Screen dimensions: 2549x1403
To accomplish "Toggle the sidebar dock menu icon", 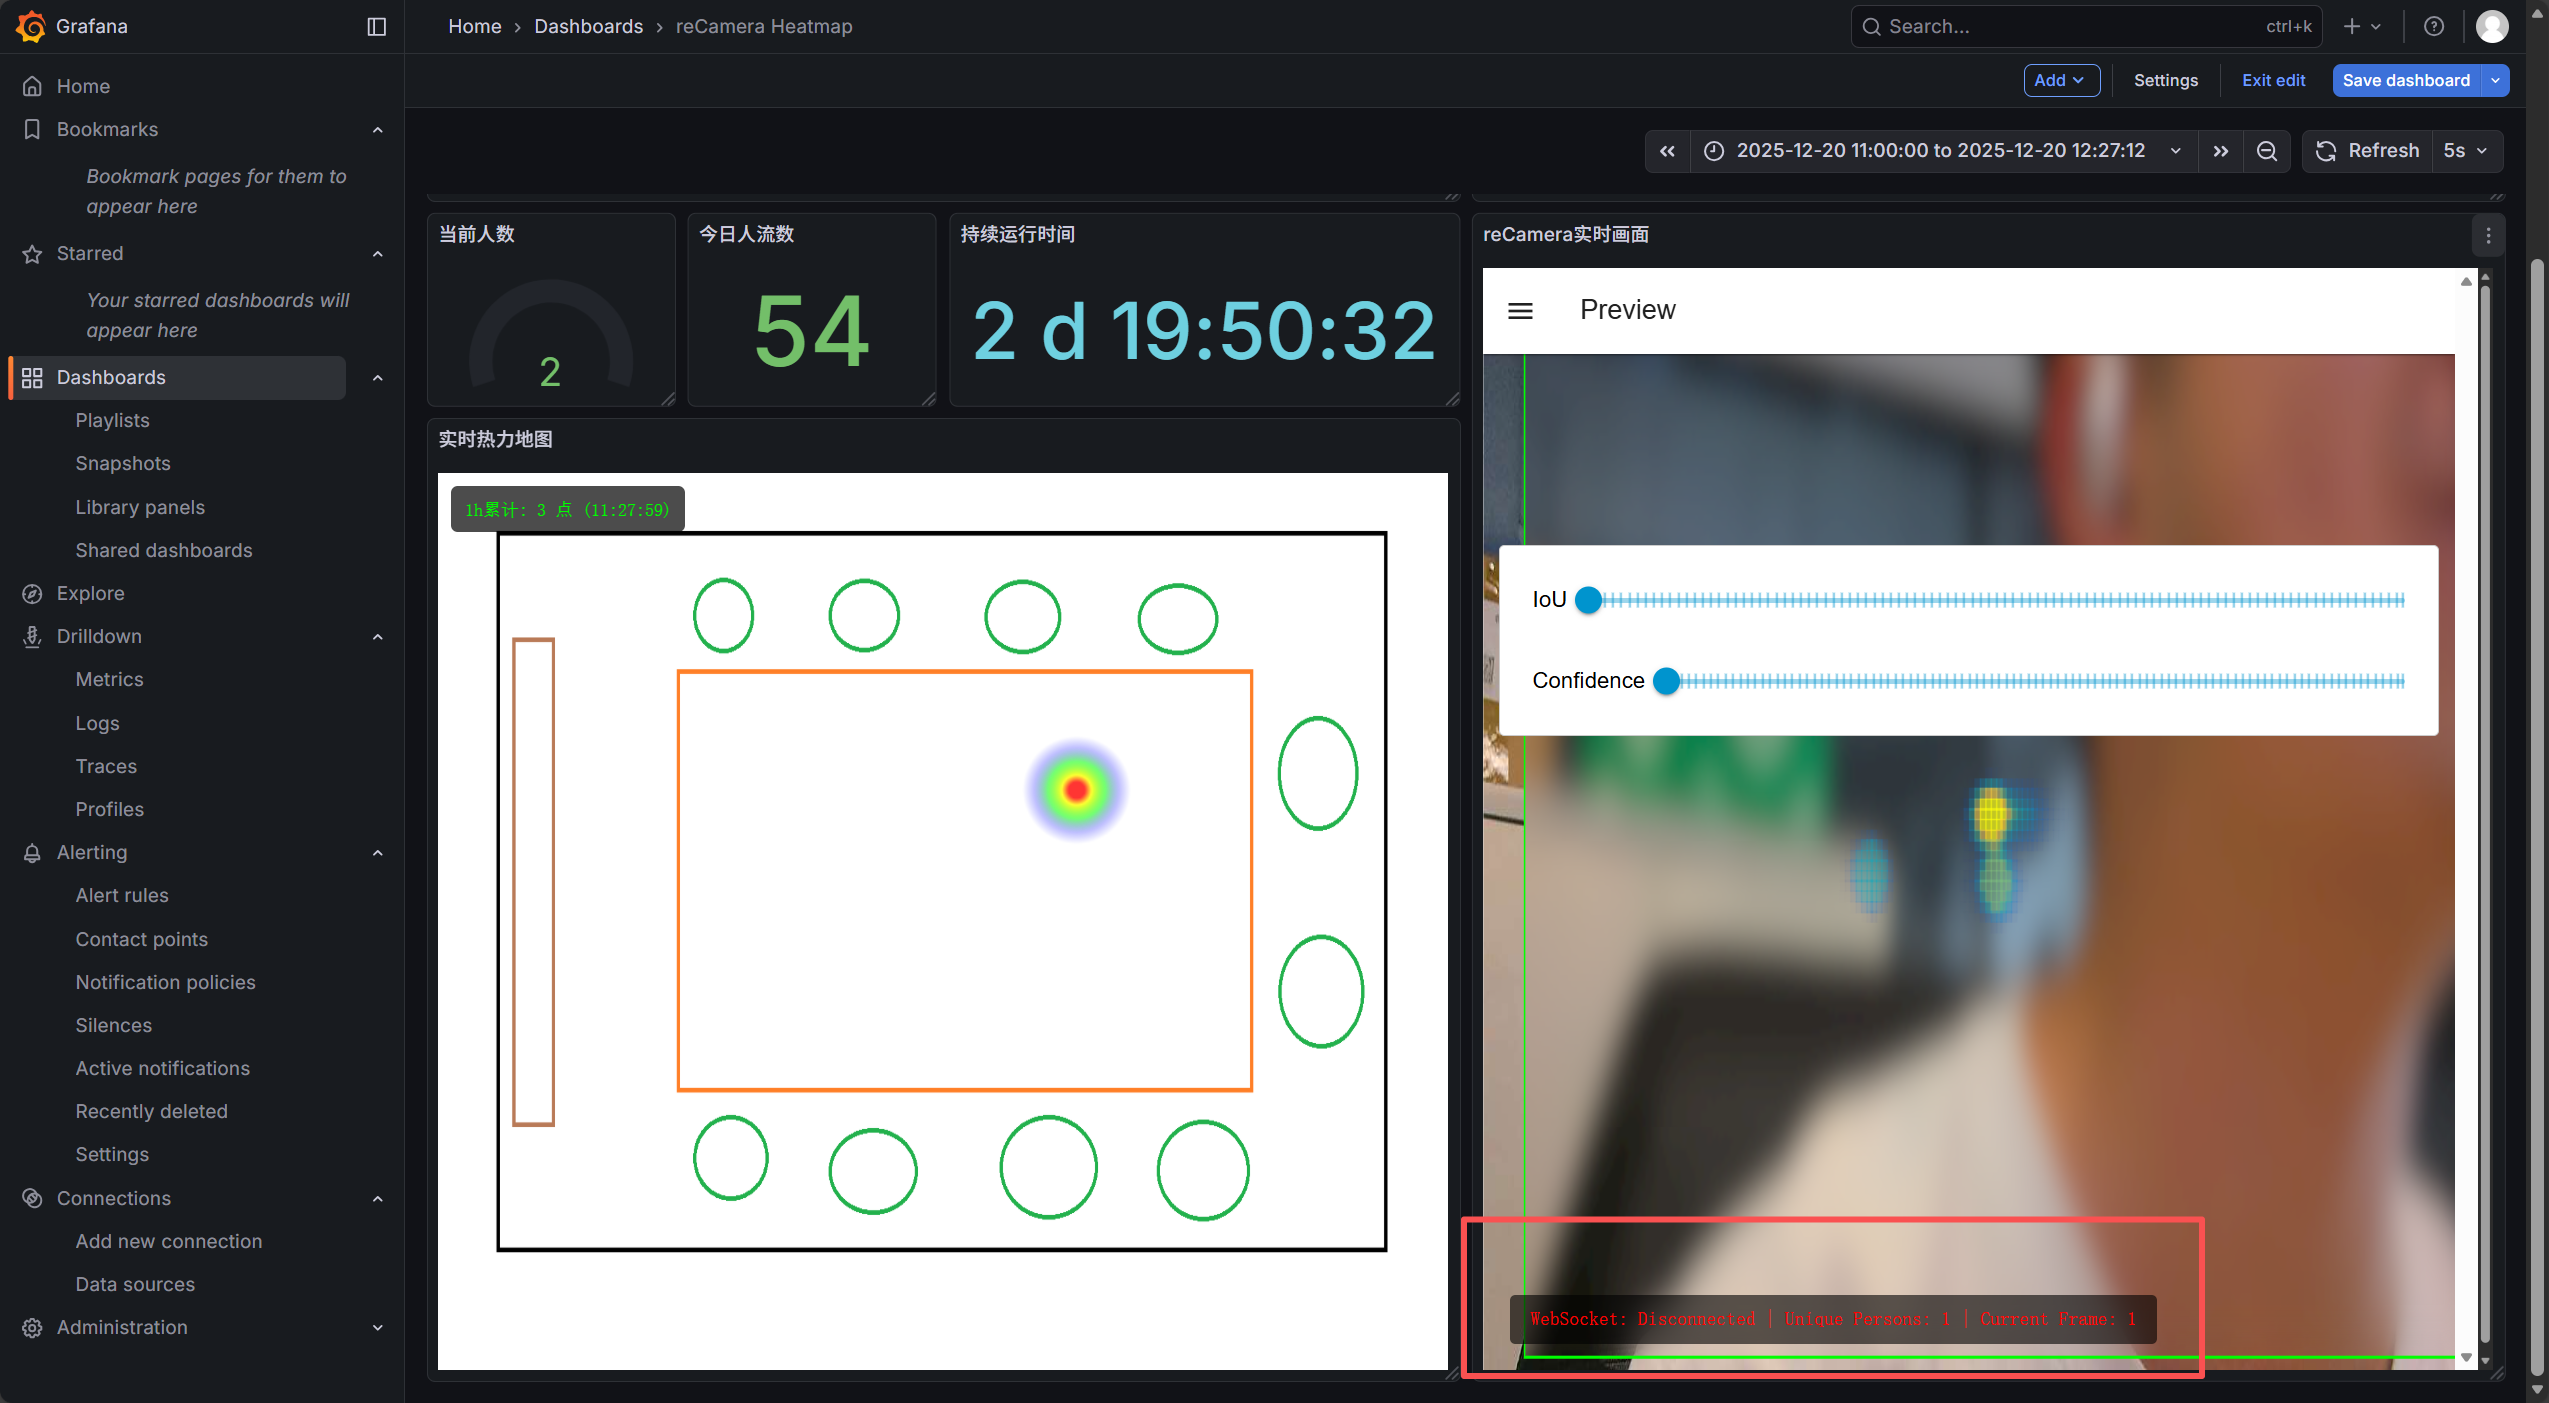I will 376,27.
